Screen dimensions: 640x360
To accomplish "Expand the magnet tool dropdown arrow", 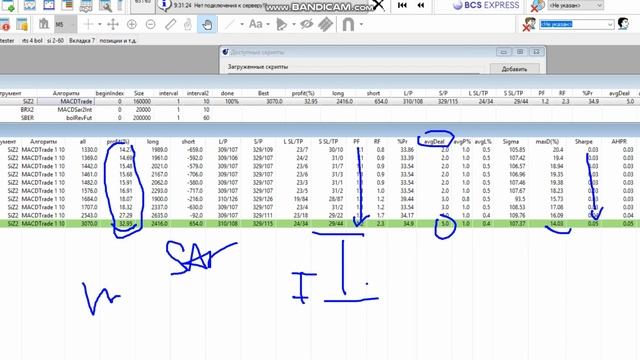I will point(361,24).
